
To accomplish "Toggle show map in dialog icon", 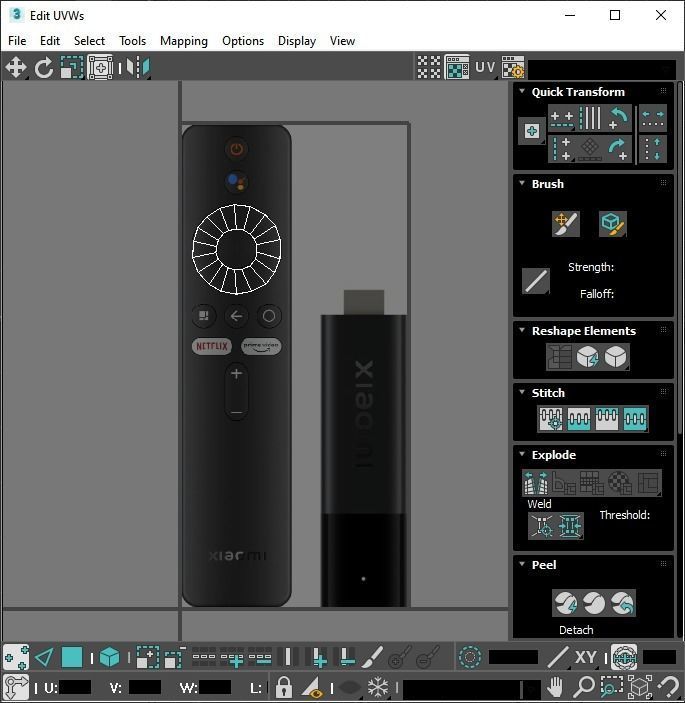I will pyautogui.click(x=457, y=67).
